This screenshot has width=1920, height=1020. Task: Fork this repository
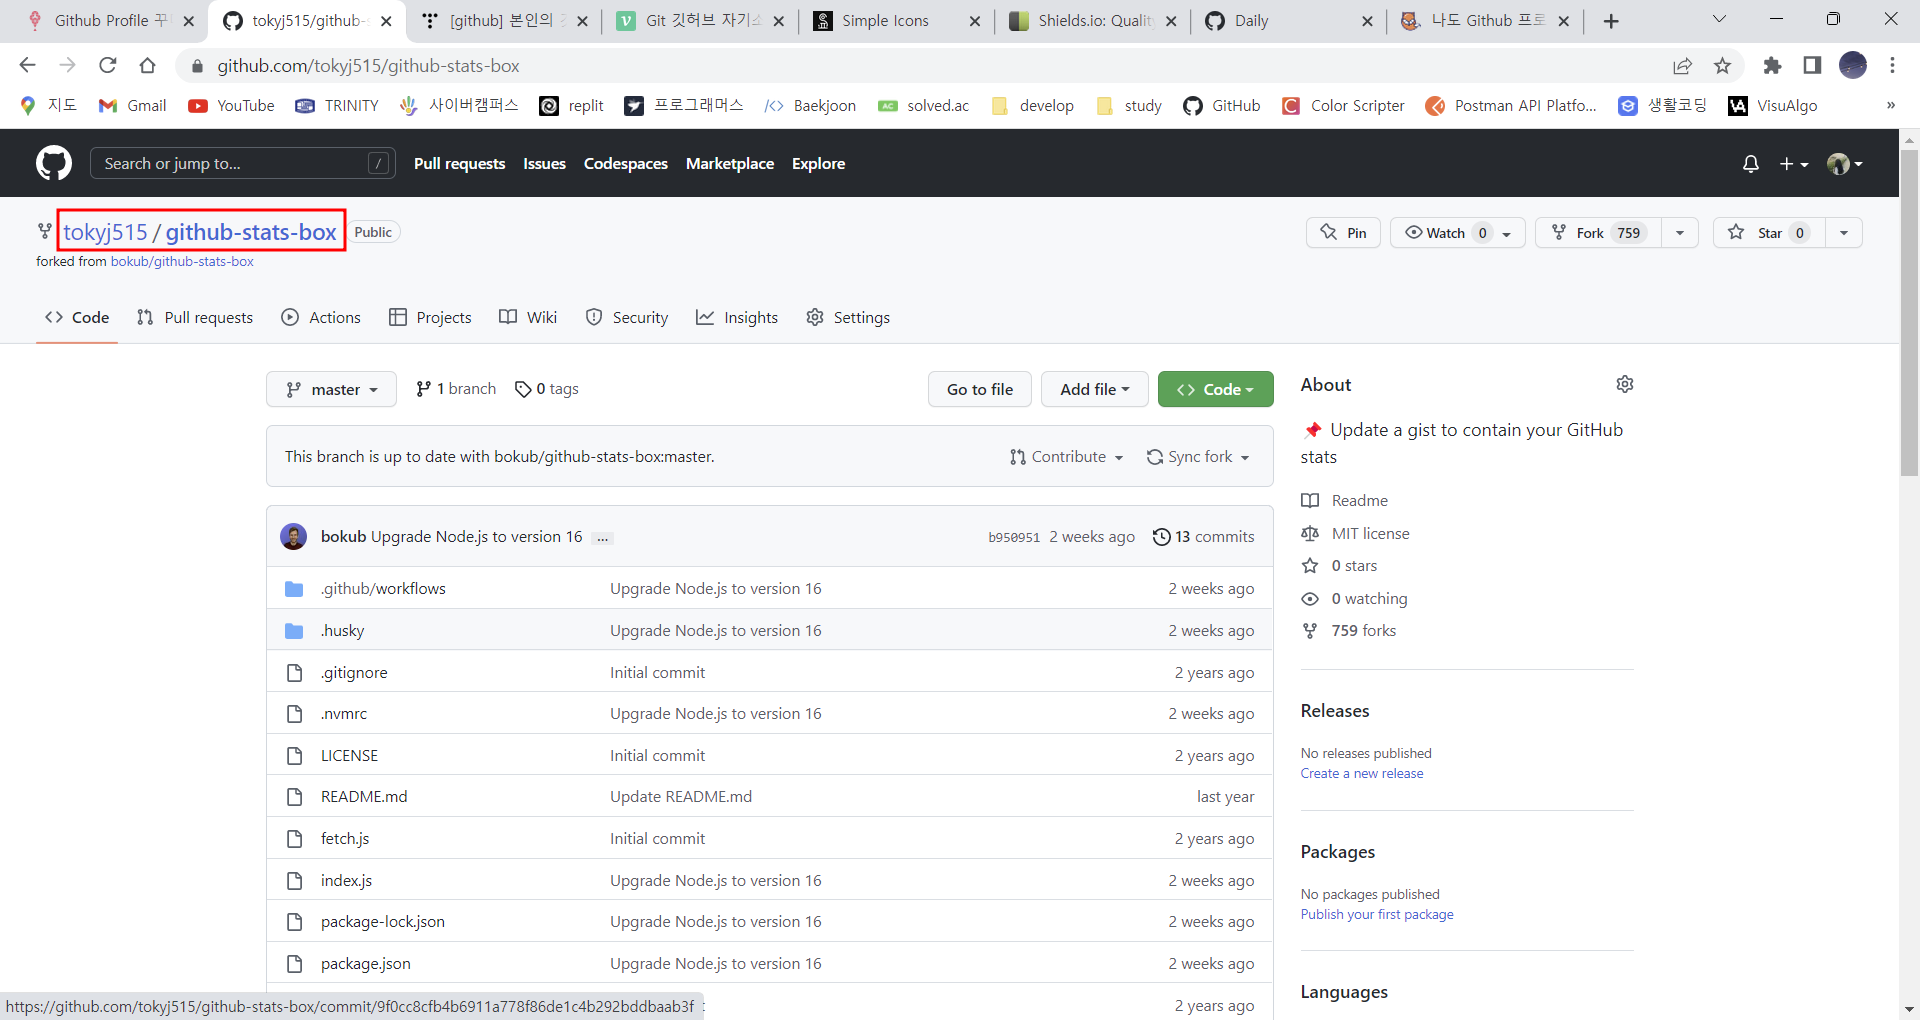coord(1598,233)
